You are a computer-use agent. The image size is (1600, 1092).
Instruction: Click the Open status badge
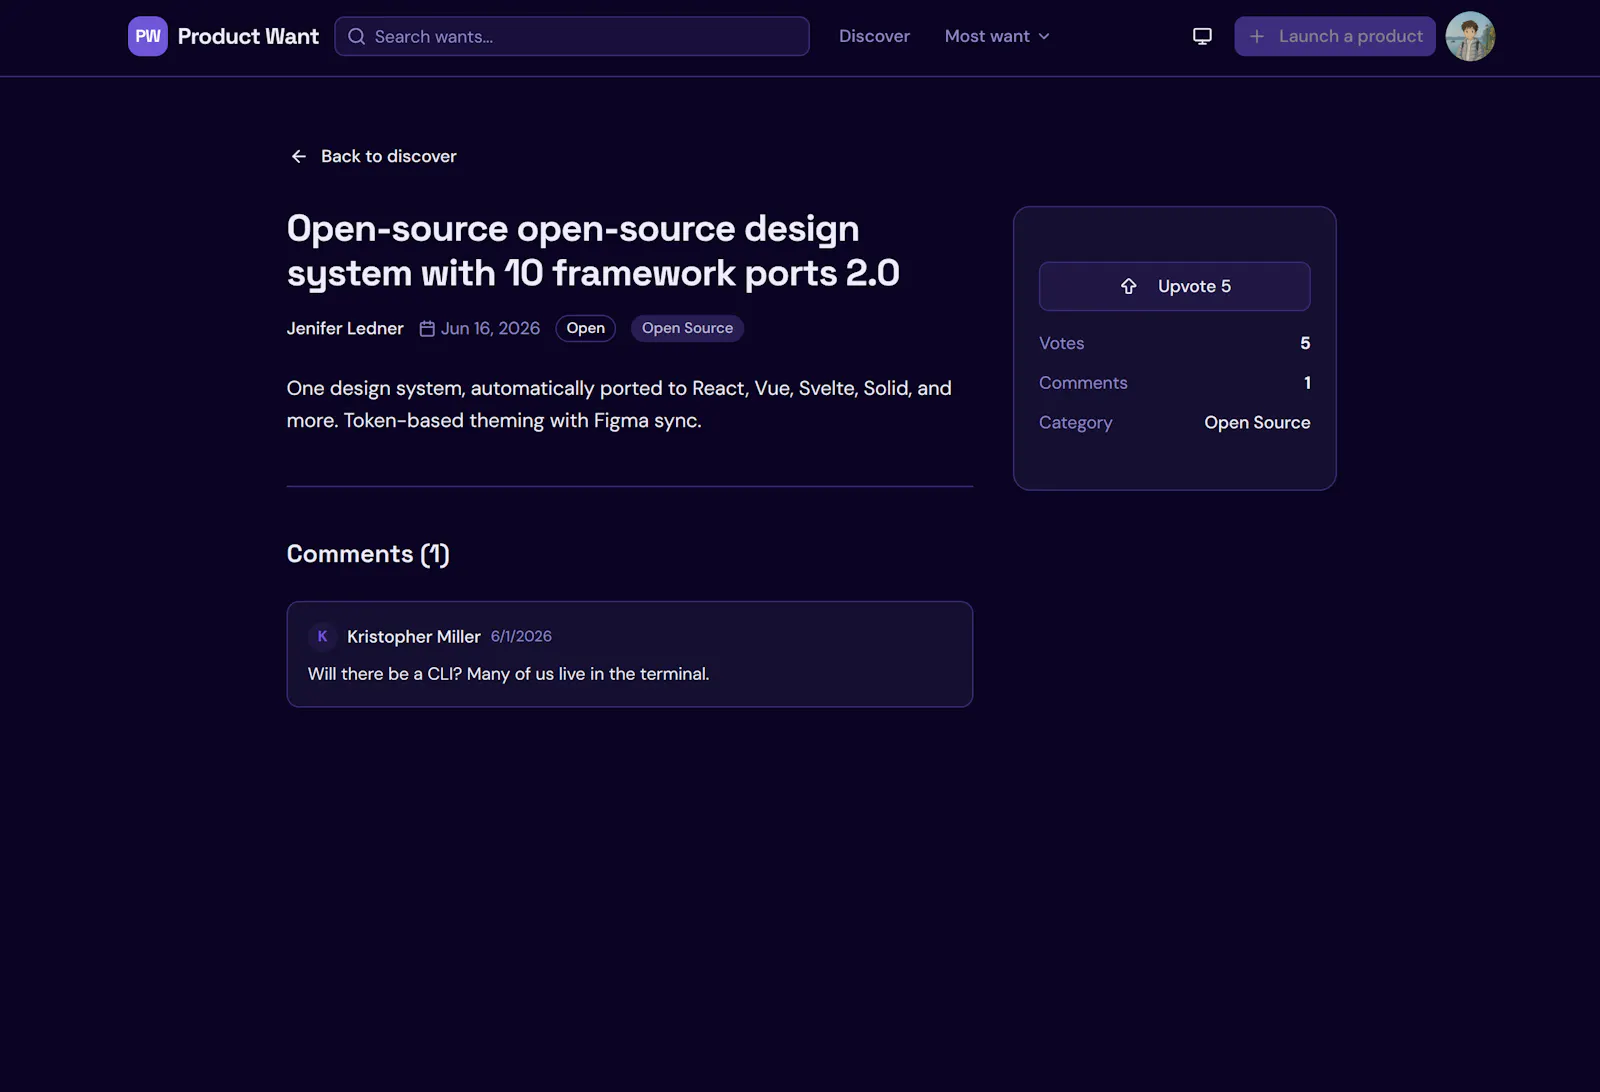(585, 328)
